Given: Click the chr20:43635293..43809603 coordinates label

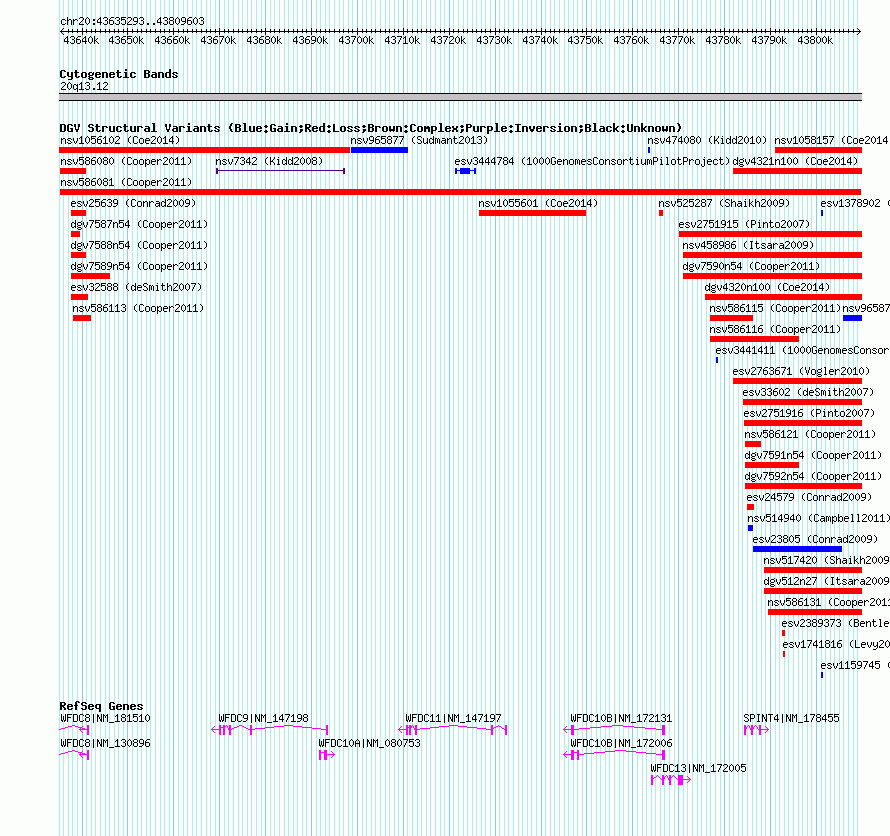Looking at the screenshot, I should (x=132, y=22).
